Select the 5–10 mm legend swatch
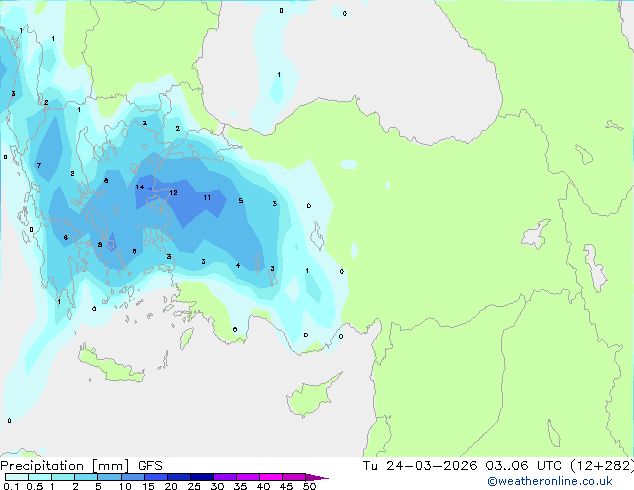Screen dimensions: 634x490 tap(109, 477)
